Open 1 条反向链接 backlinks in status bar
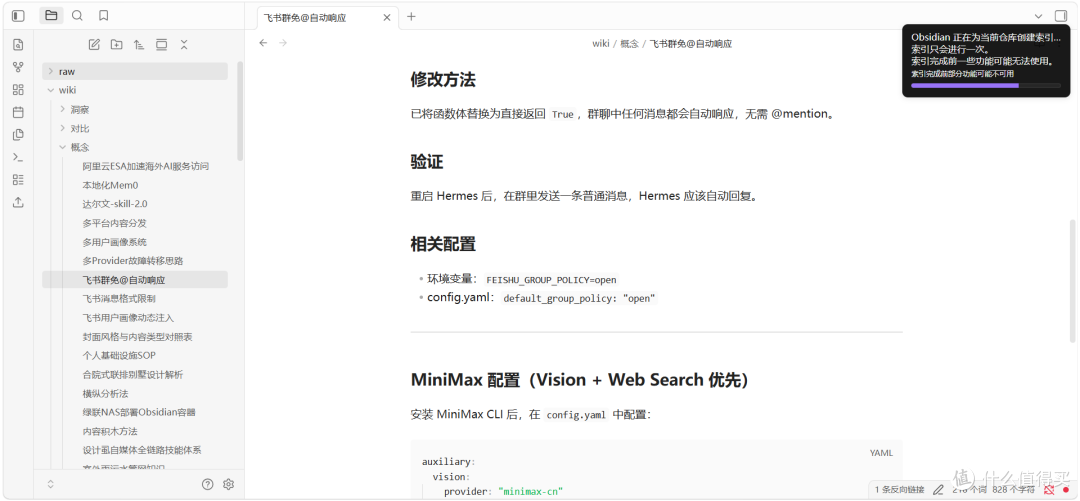This screenshot has height=501, width=1080. tap(900, 490)
